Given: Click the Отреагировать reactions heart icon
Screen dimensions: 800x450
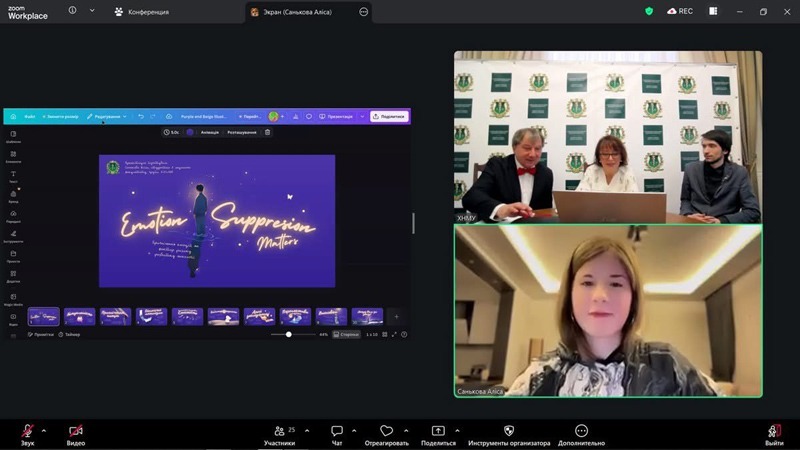Looking at the screenshot, I should tap(386, 431).
